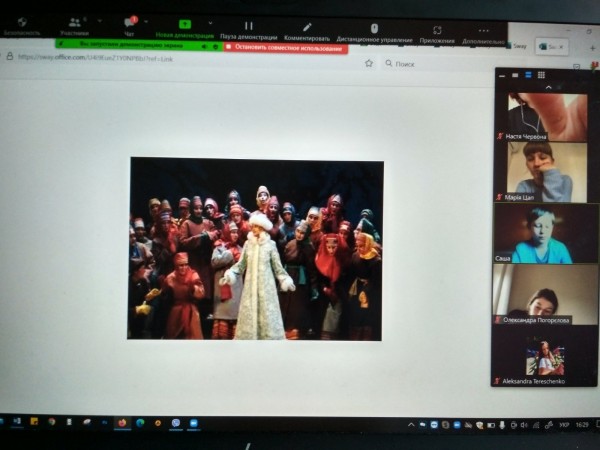The height and width of the screenshot is (450, 600).
Task: Select Настя Червона video tile
Action: pos(547,117)
